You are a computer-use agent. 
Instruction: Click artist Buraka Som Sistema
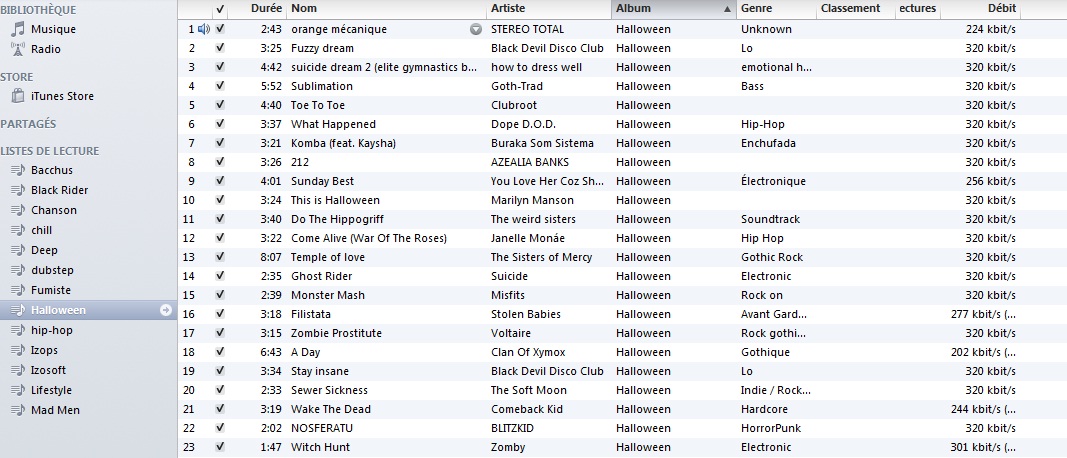tap(542, 143)
